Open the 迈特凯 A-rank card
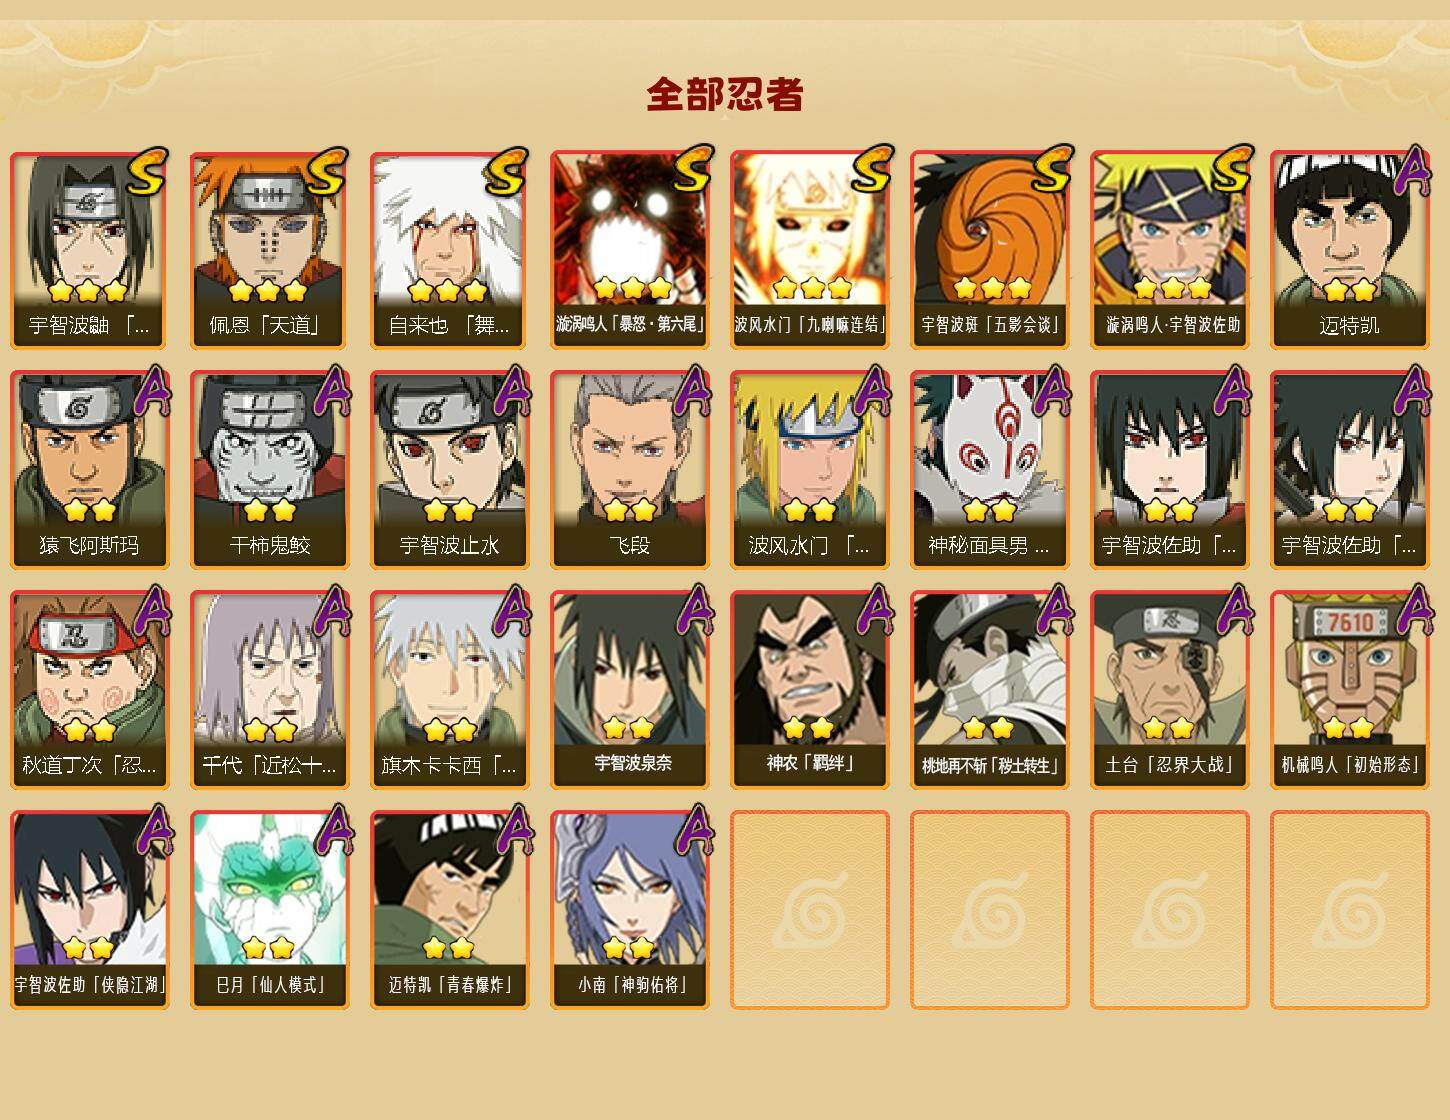 1350,250
